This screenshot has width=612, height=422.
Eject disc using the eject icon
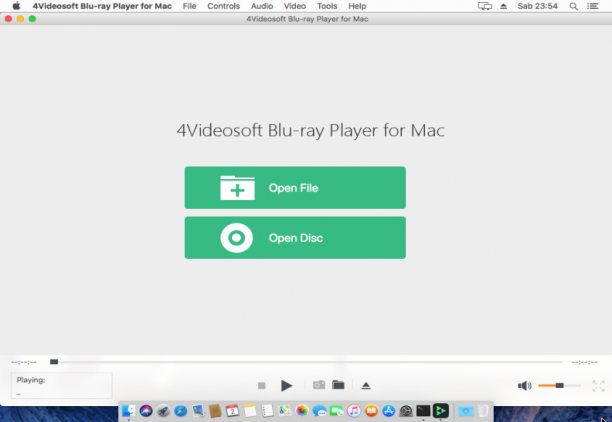click(366, 386)
